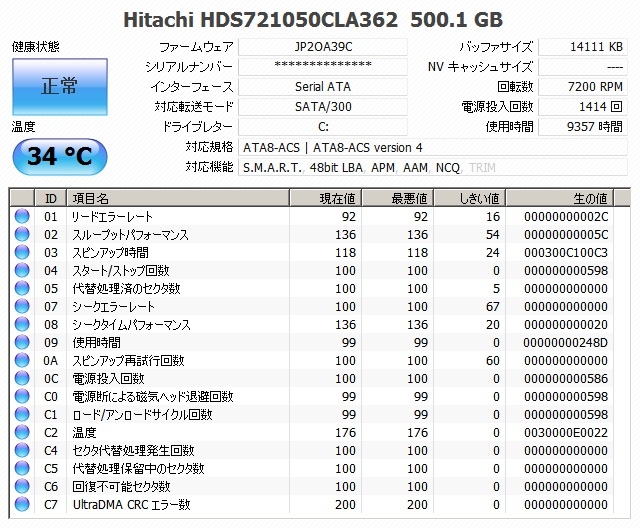
Task: Select the スループットパフォーマンス row name
Action: pos(131,234)
